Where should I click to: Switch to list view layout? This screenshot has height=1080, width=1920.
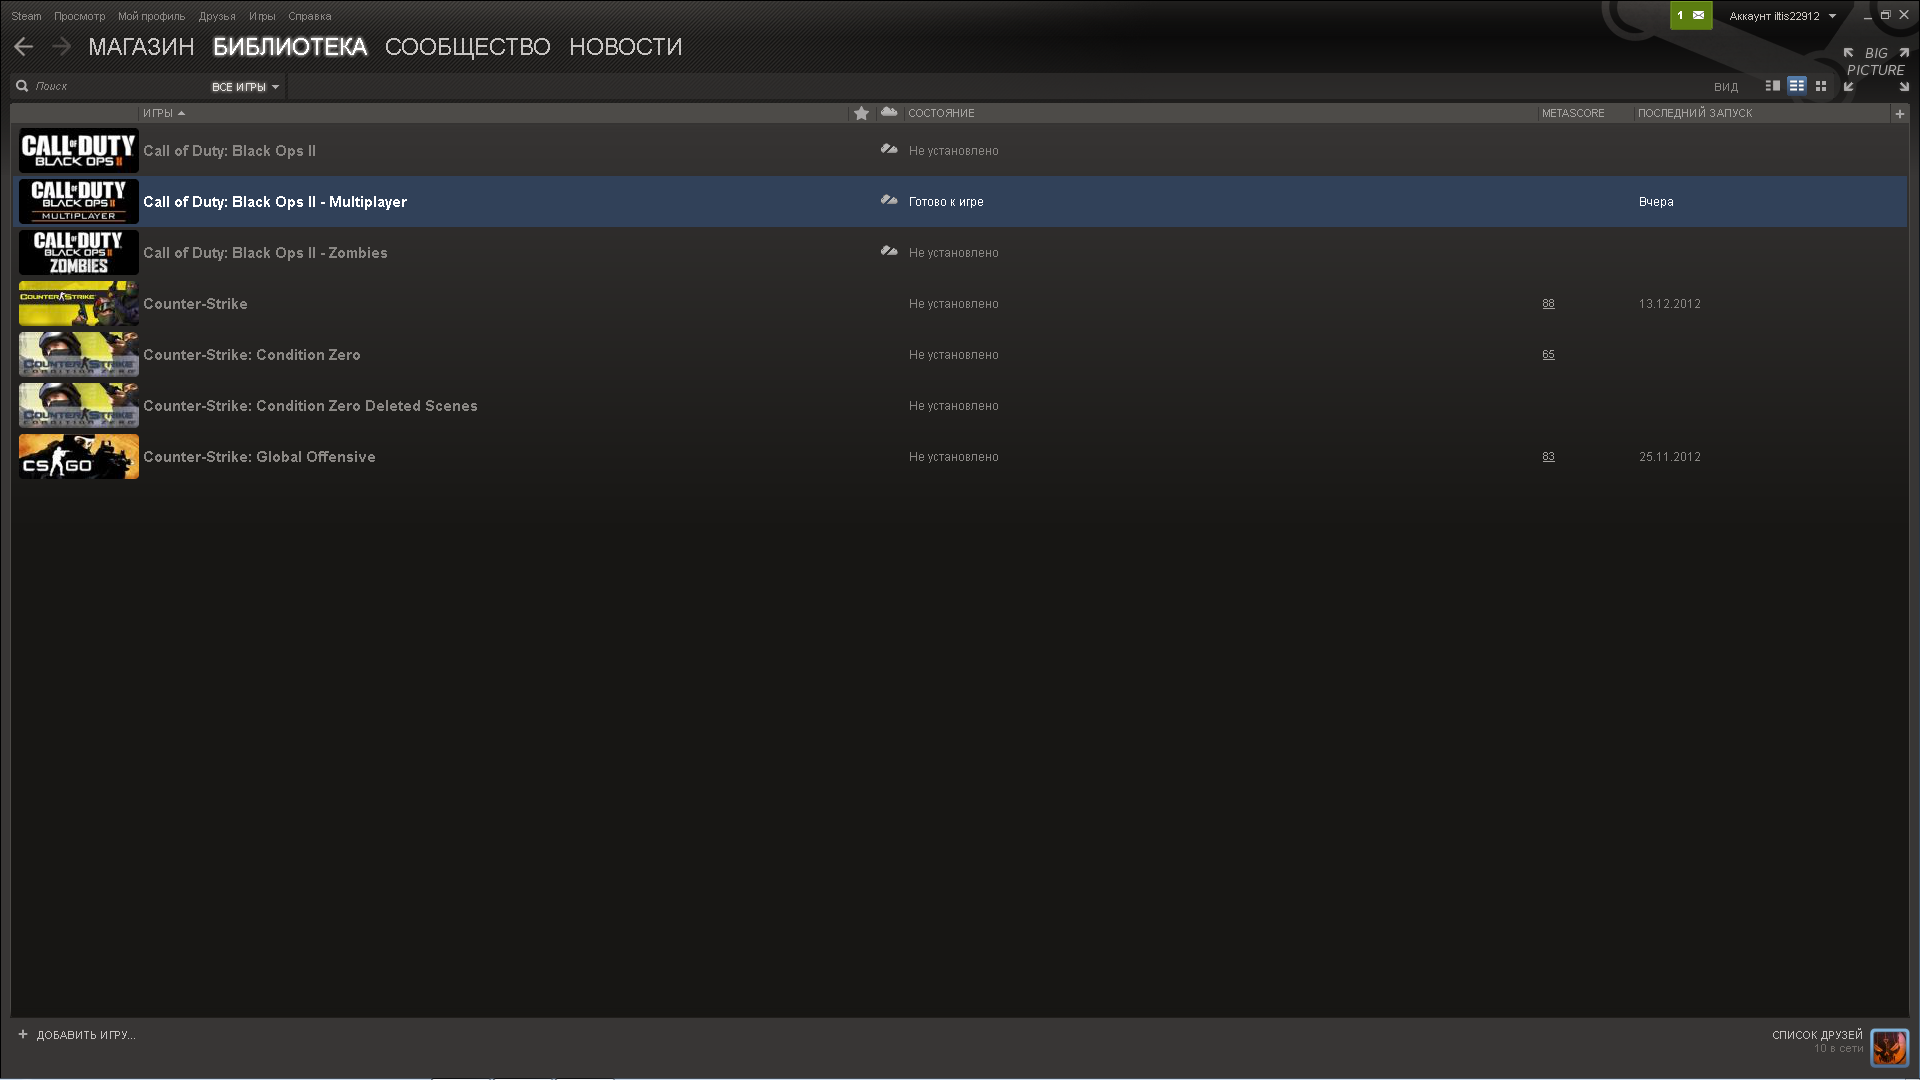click(1797, 86)
